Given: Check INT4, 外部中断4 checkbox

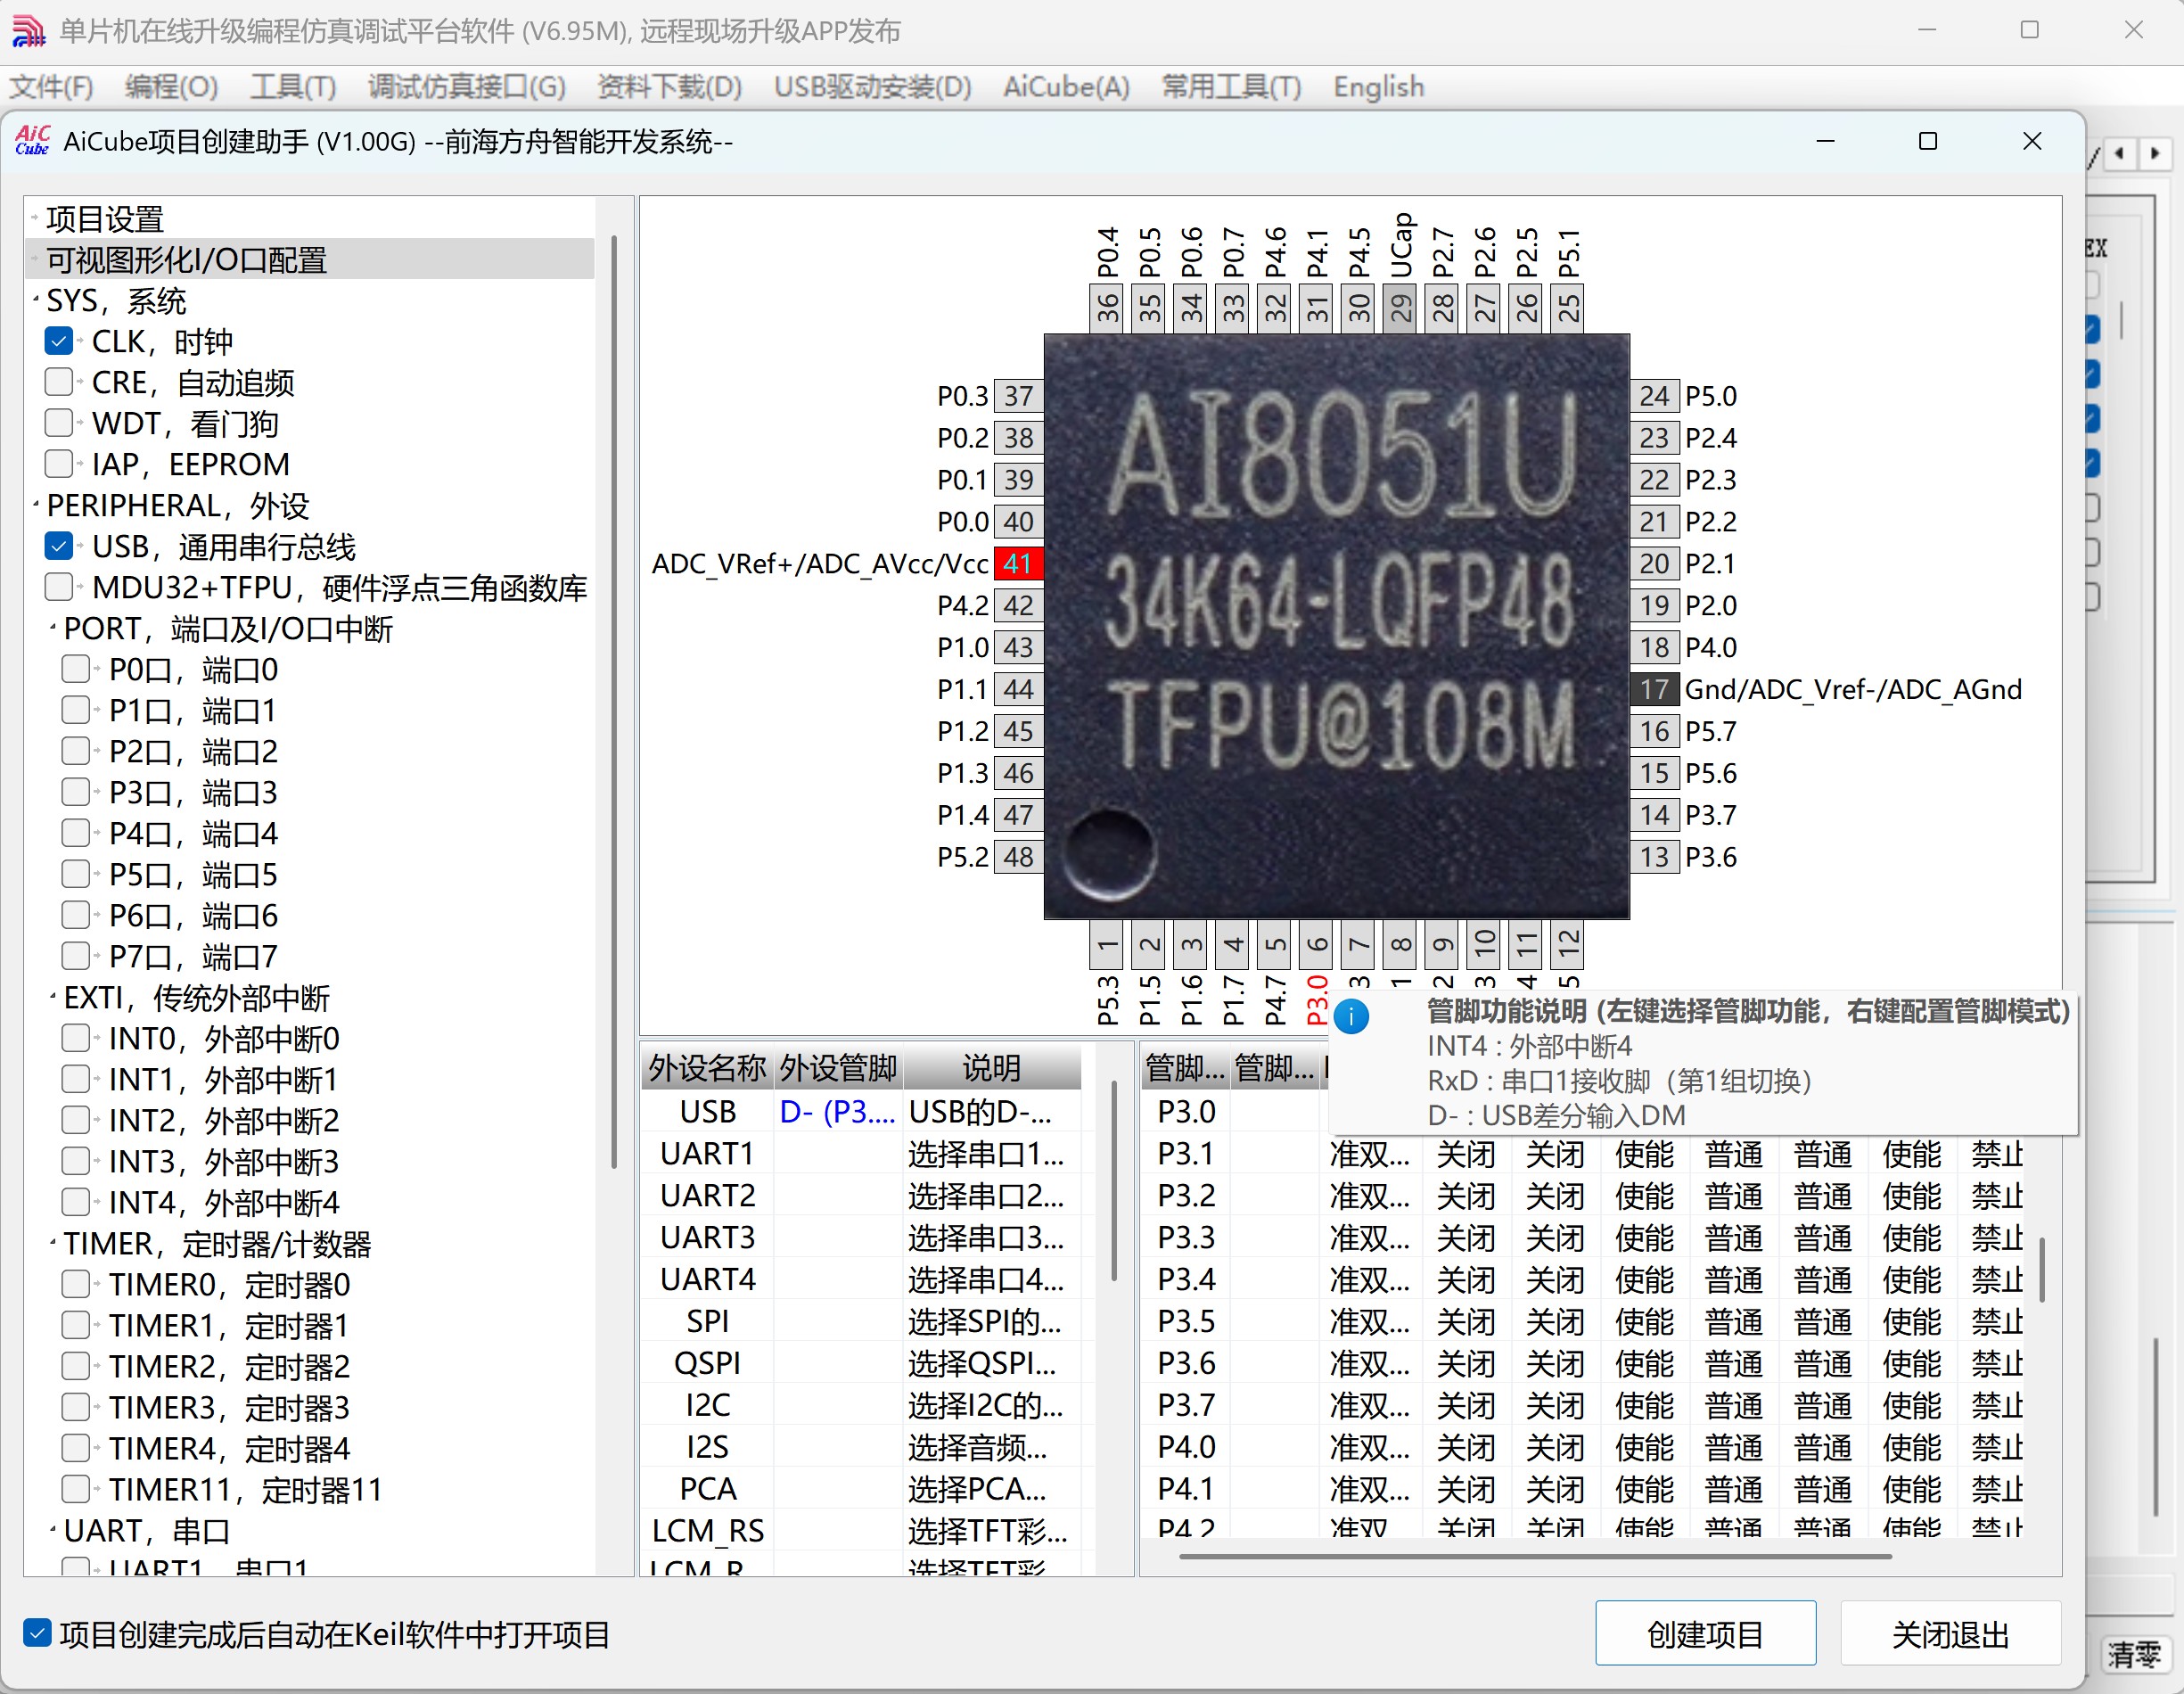Looking at the screenshot, I should 76,1202.
